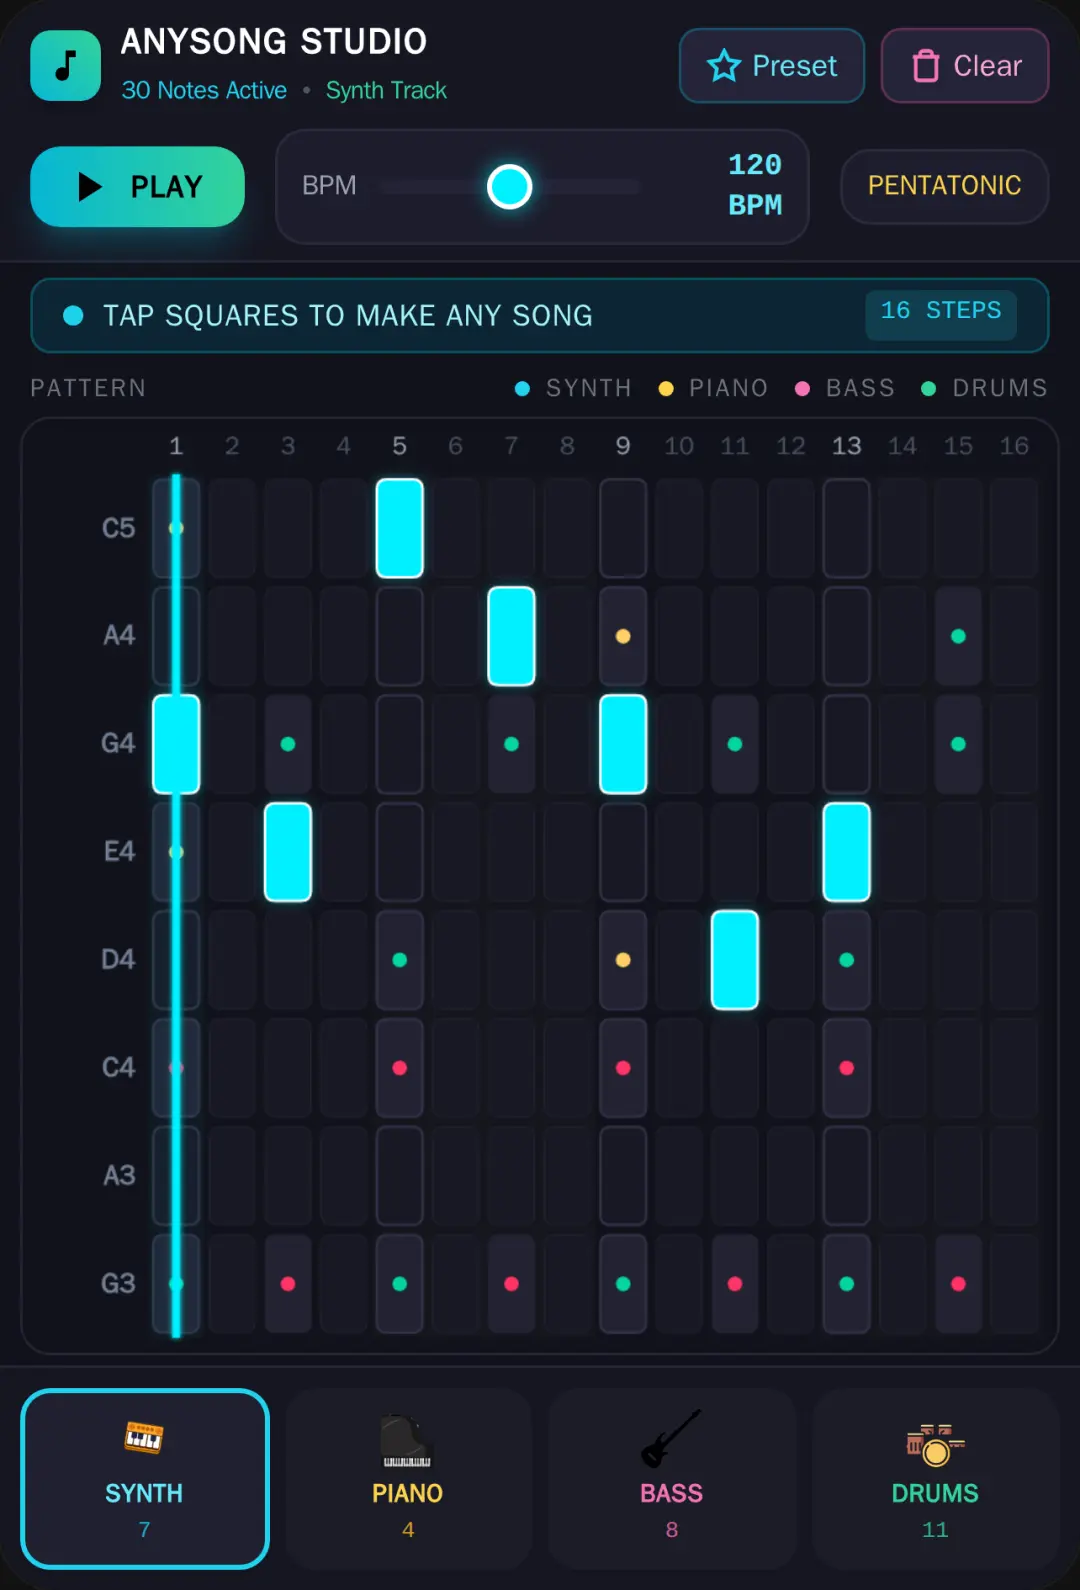Change the PENTATONIC scale button
1080x1590 pixels.
click(x=945, y=186)
